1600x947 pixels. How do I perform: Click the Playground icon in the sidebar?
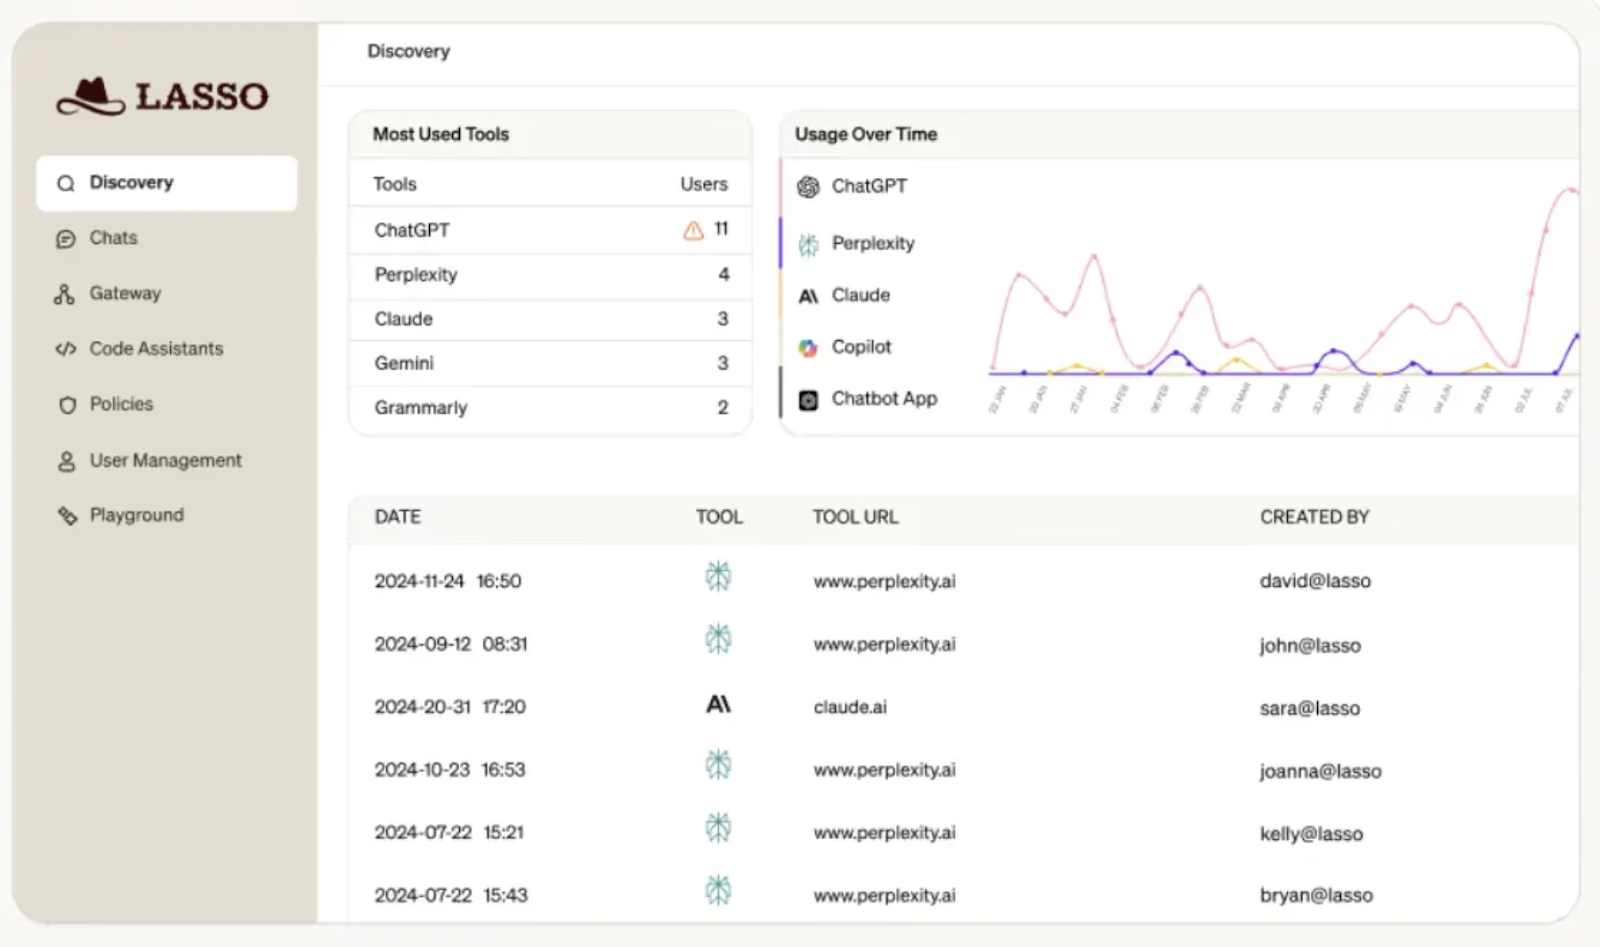click(x=65, y=515)
